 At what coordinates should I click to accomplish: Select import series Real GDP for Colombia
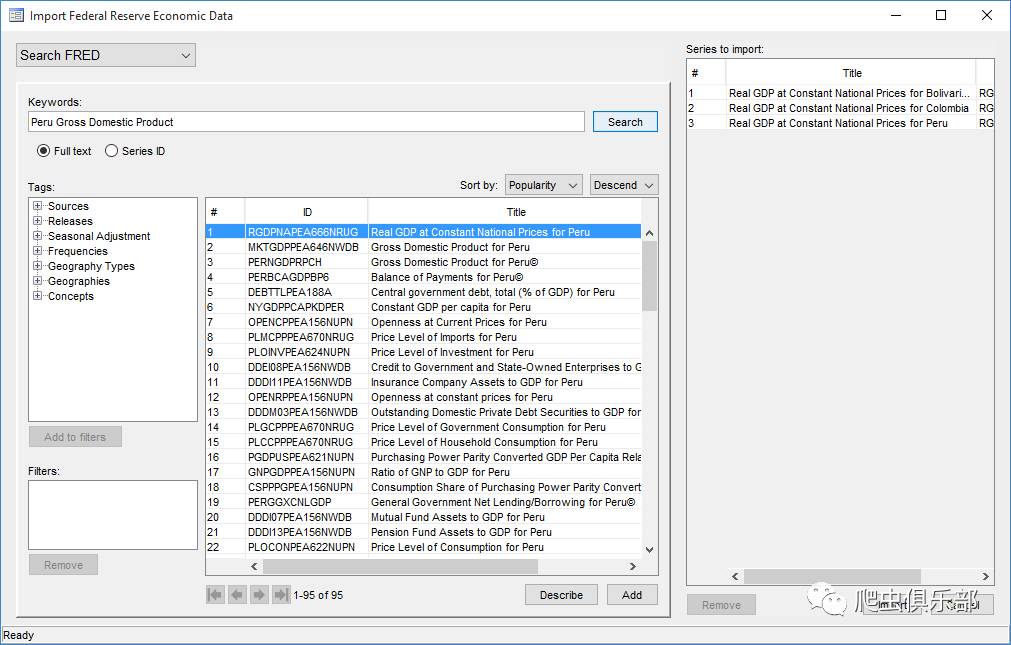pyautogui.click(x=840, y=108)
